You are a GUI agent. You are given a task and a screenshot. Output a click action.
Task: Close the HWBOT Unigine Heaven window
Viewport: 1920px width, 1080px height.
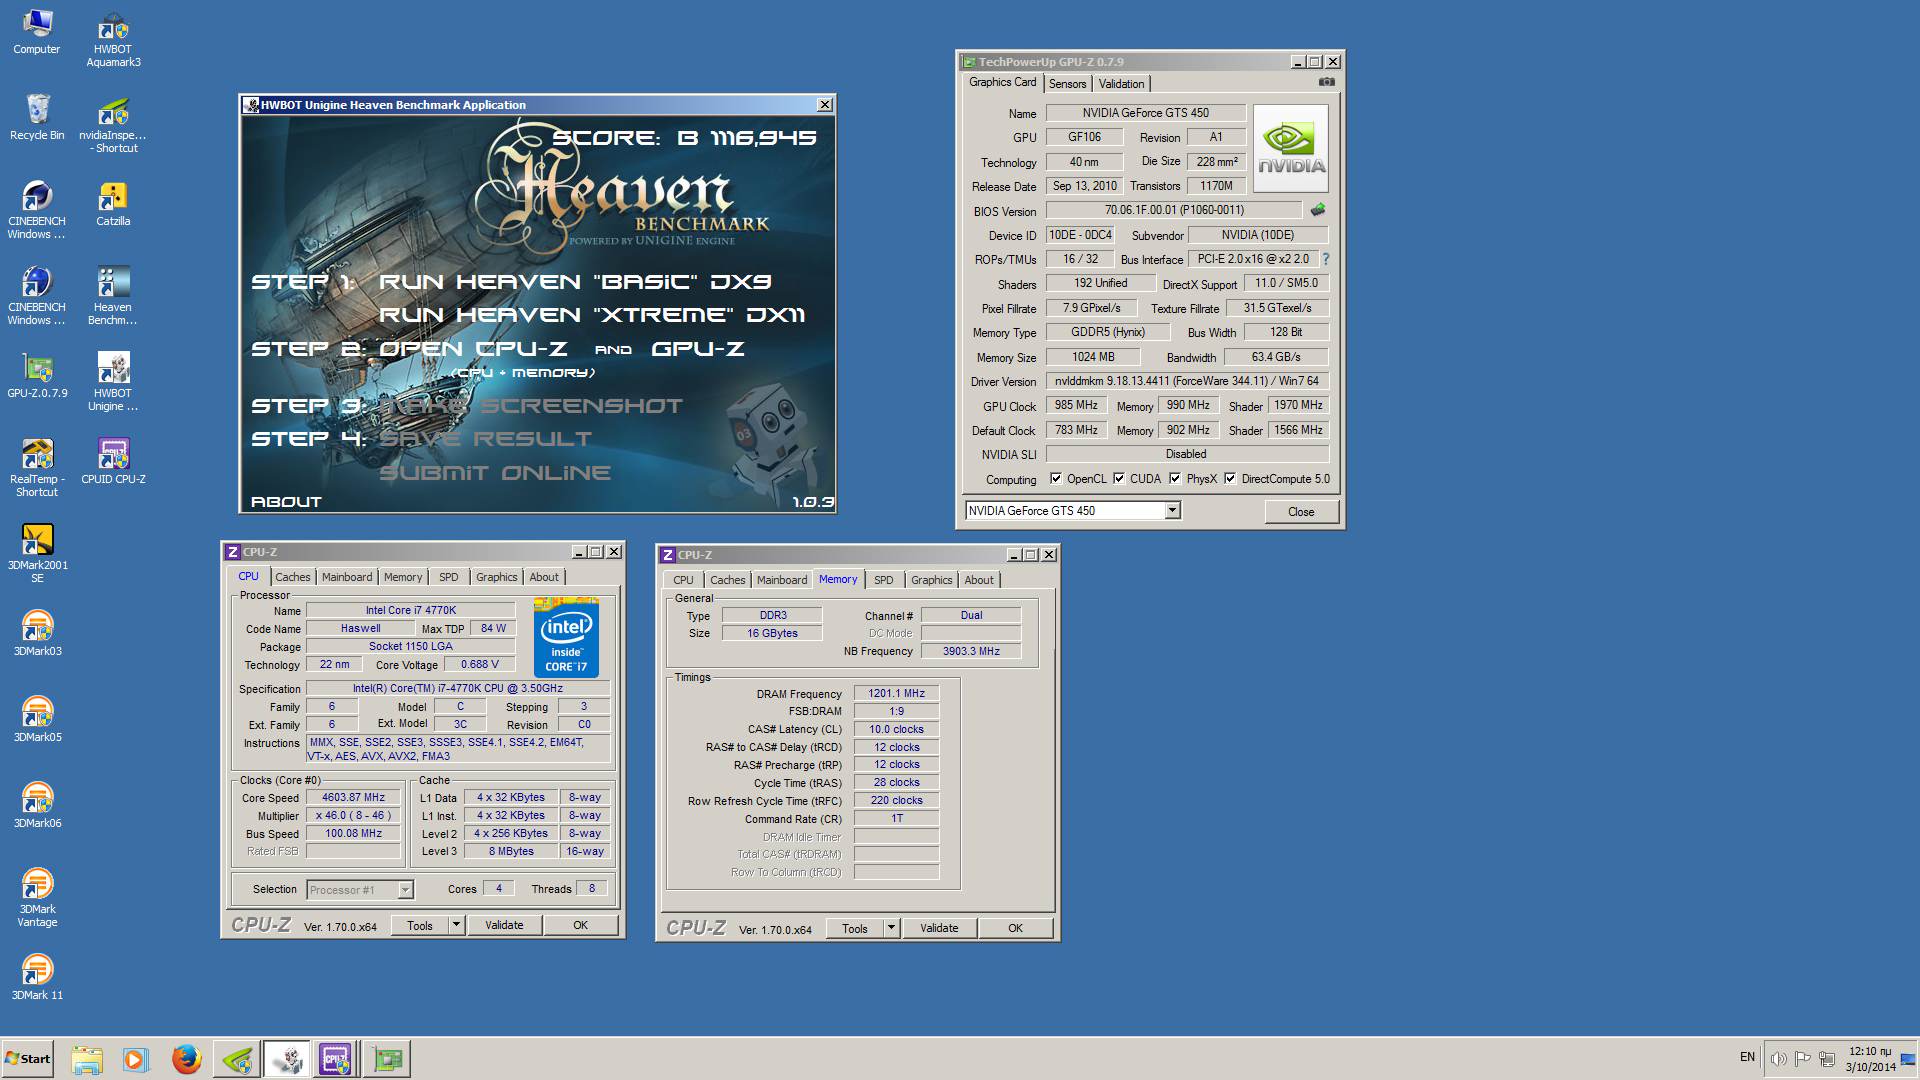(825, 105)
